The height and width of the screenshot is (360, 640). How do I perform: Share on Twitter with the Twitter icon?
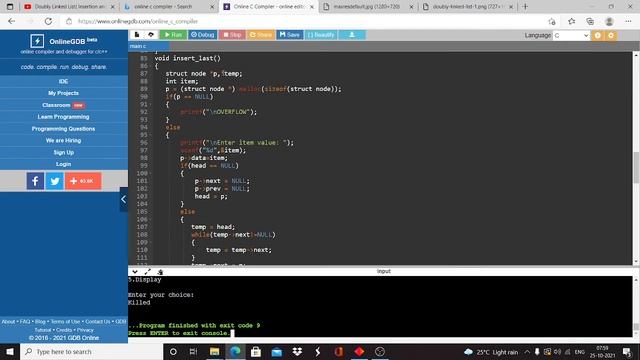(55, 181)
